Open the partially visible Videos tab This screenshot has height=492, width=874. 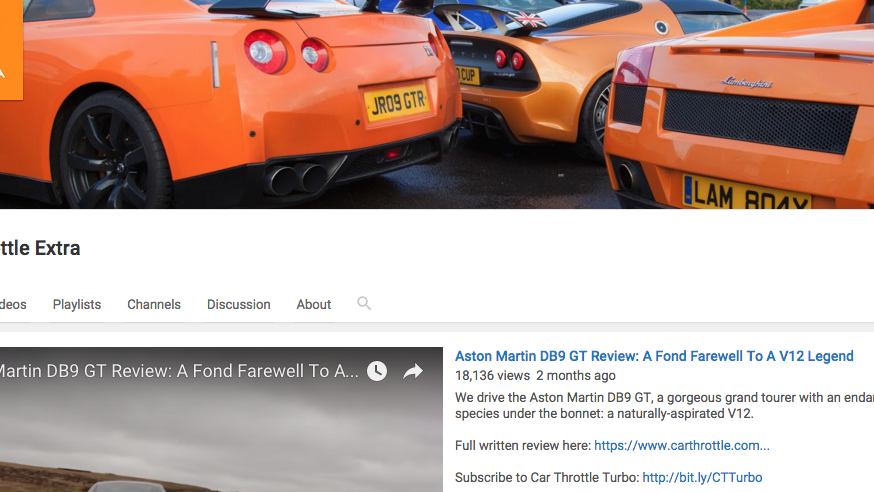[x=13, y=304]
